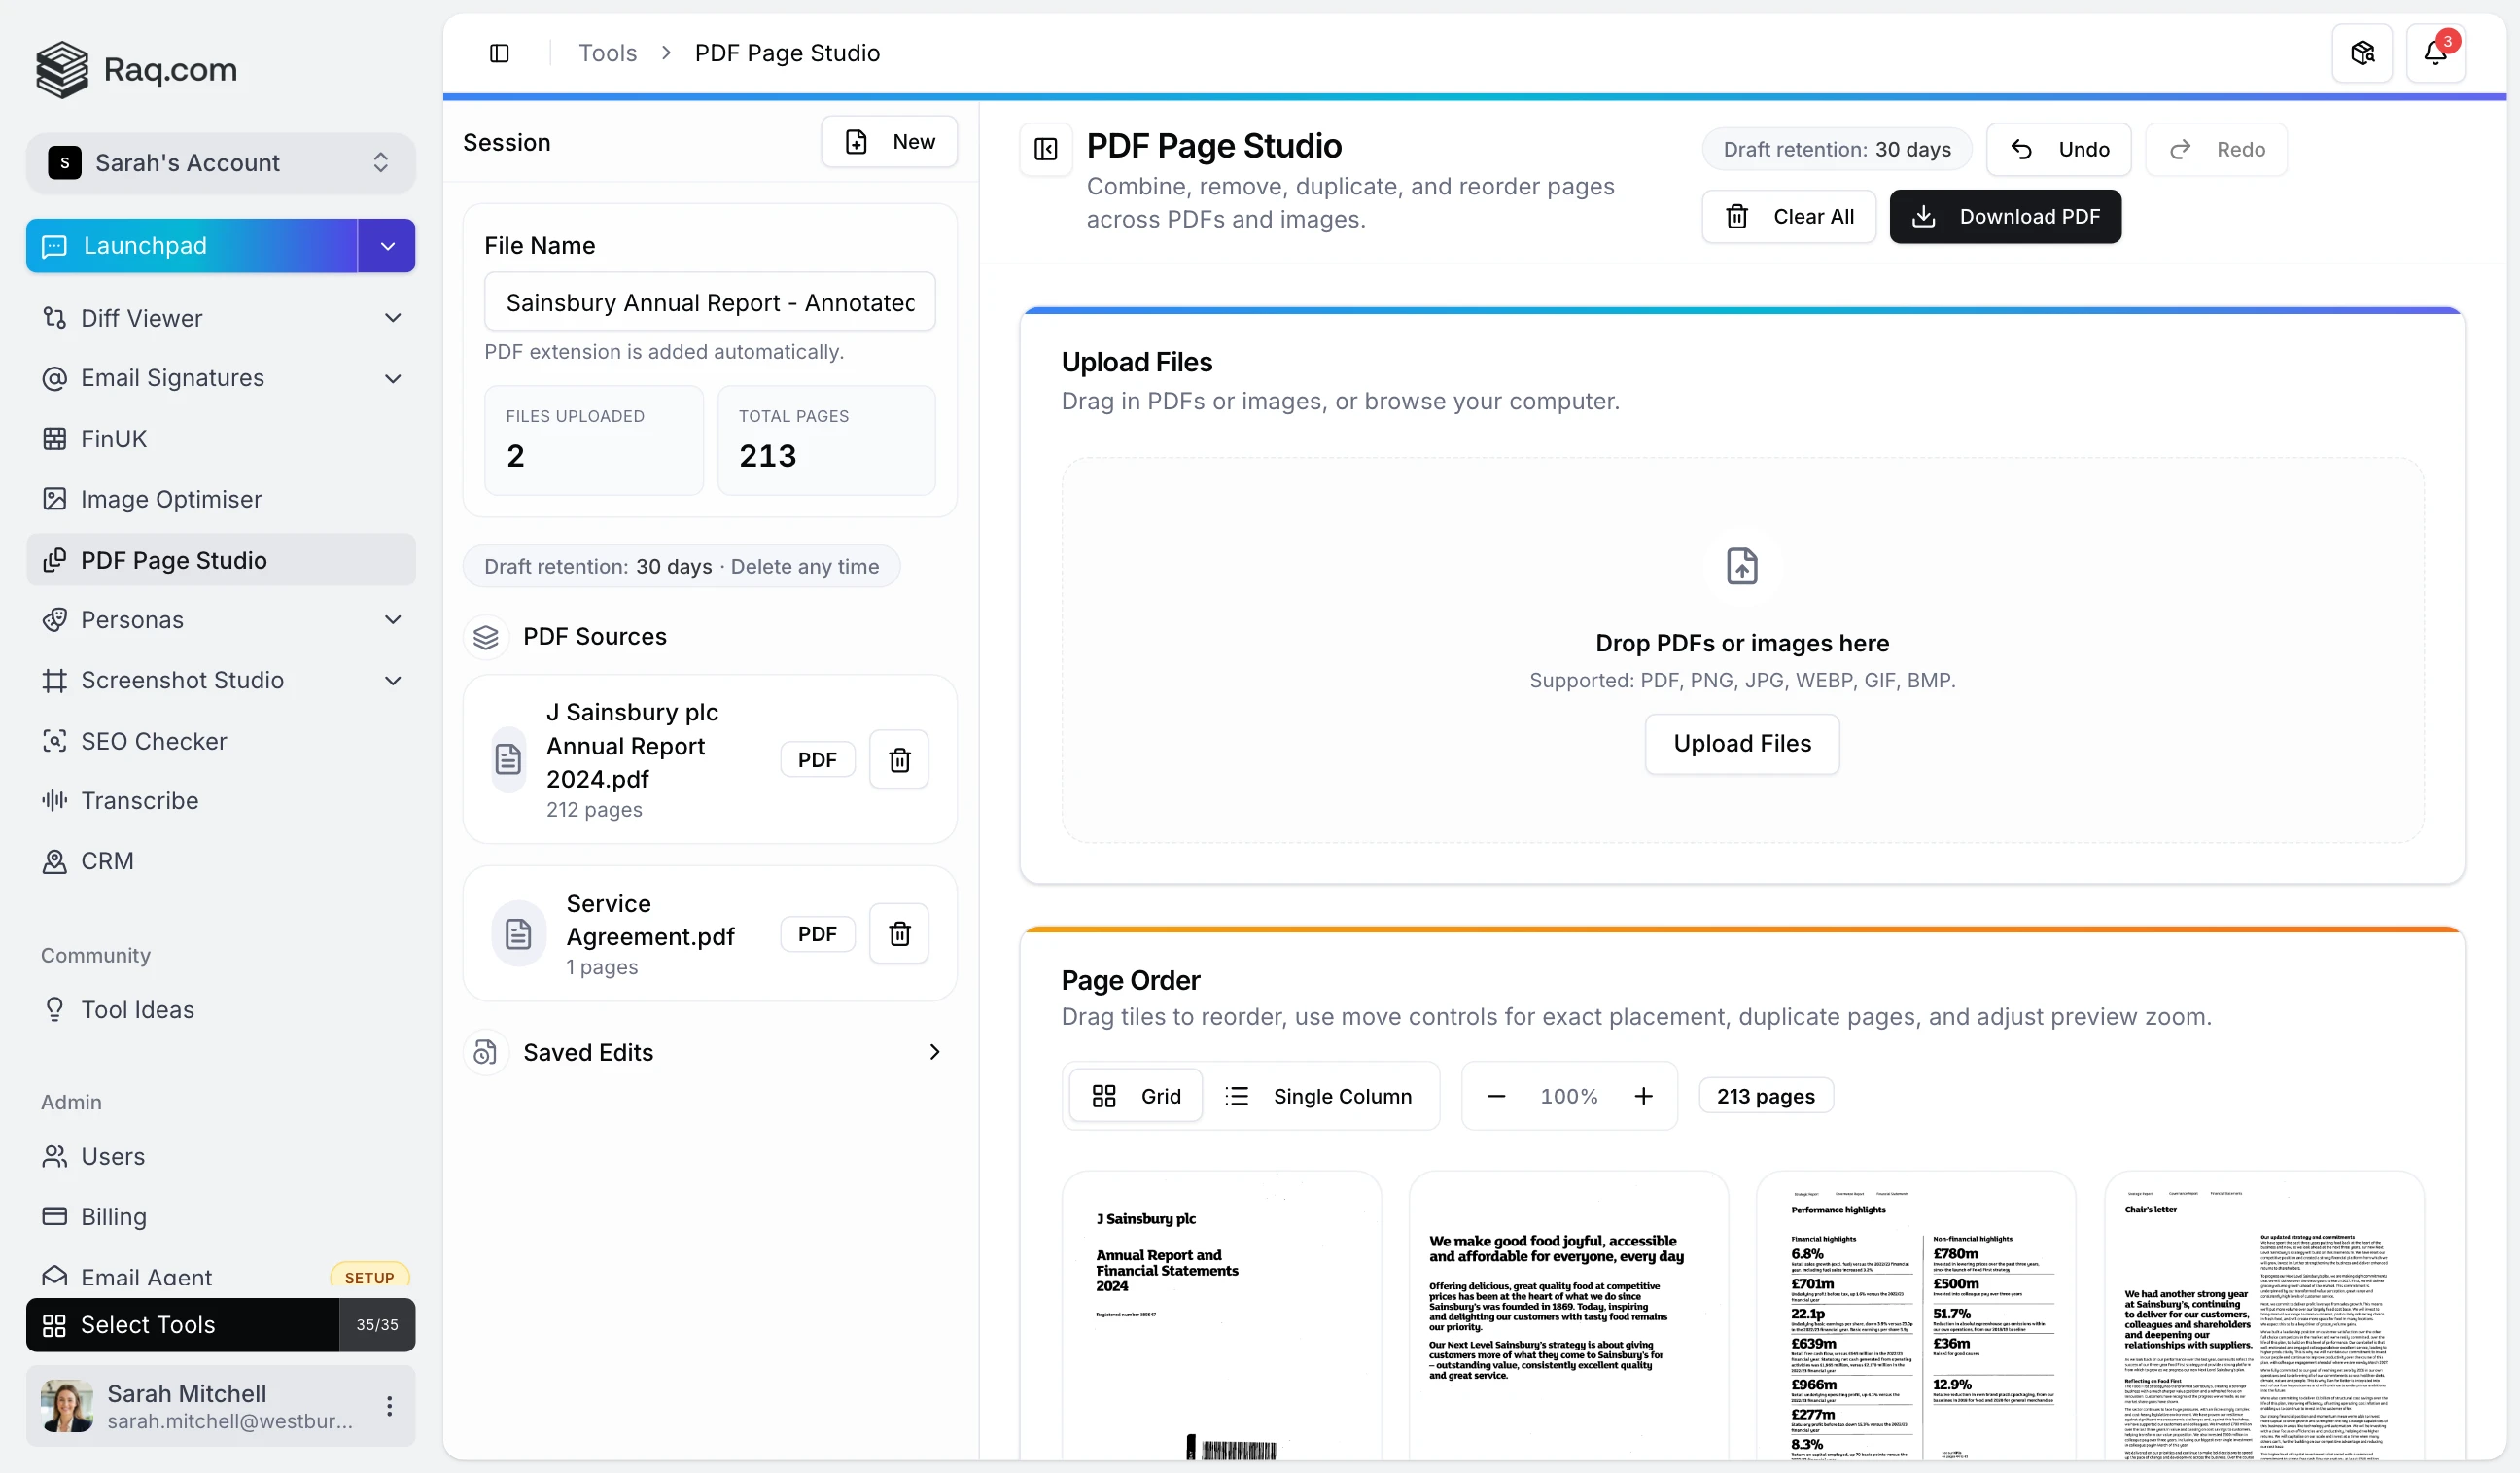Expand the Saved Edits panel

pos(934,1051)
